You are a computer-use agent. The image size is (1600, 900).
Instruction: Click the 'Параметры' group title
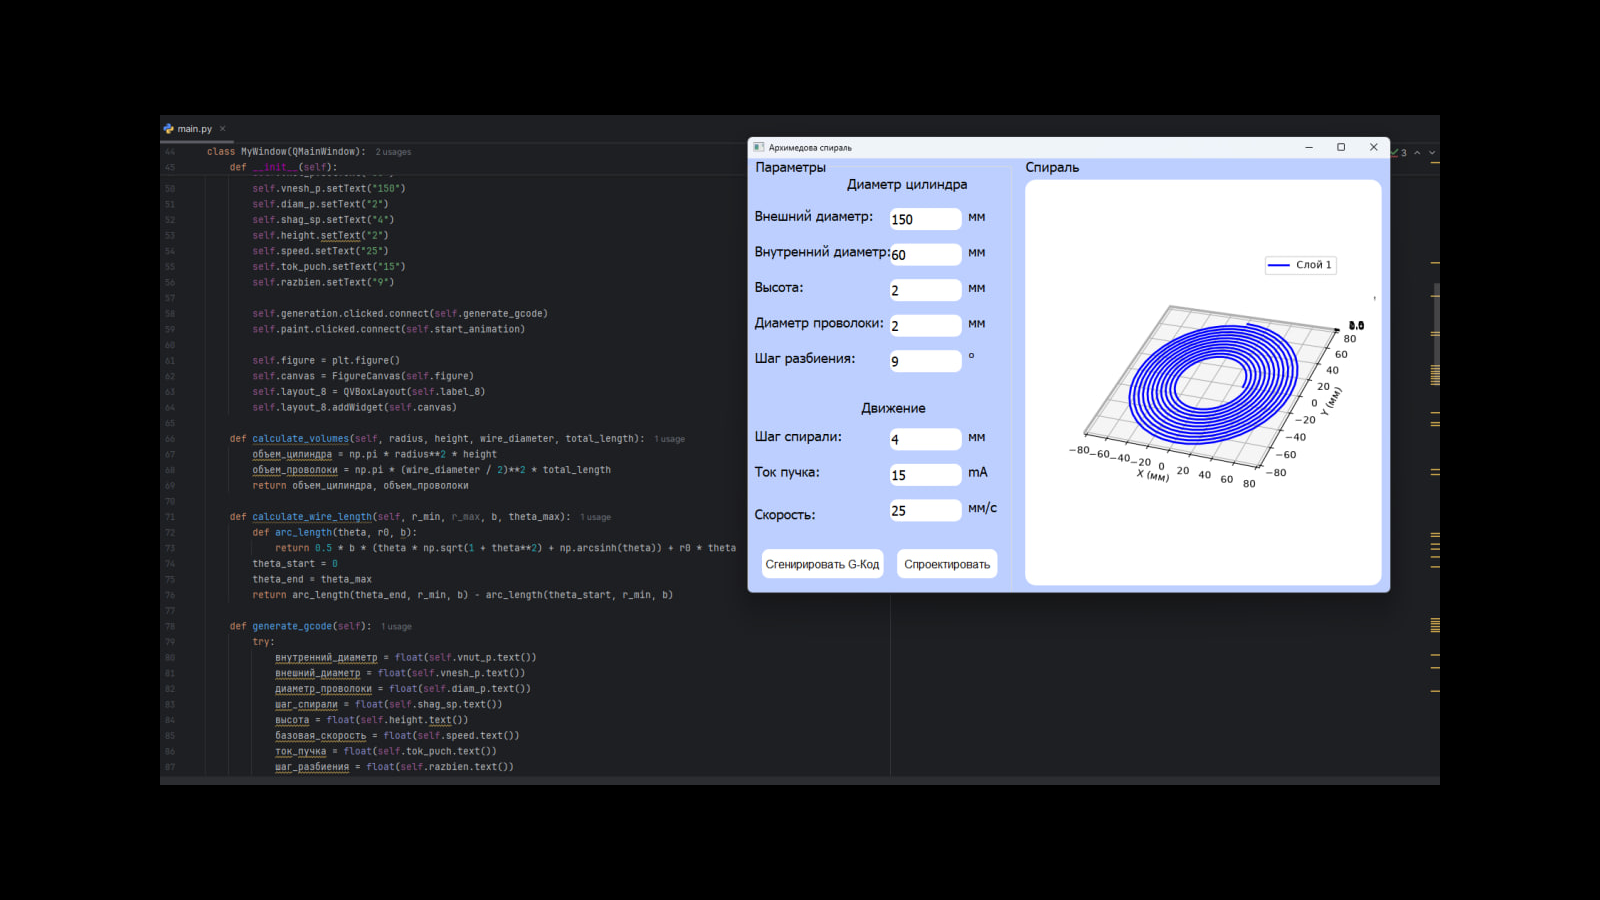click(x=791, y=167)
